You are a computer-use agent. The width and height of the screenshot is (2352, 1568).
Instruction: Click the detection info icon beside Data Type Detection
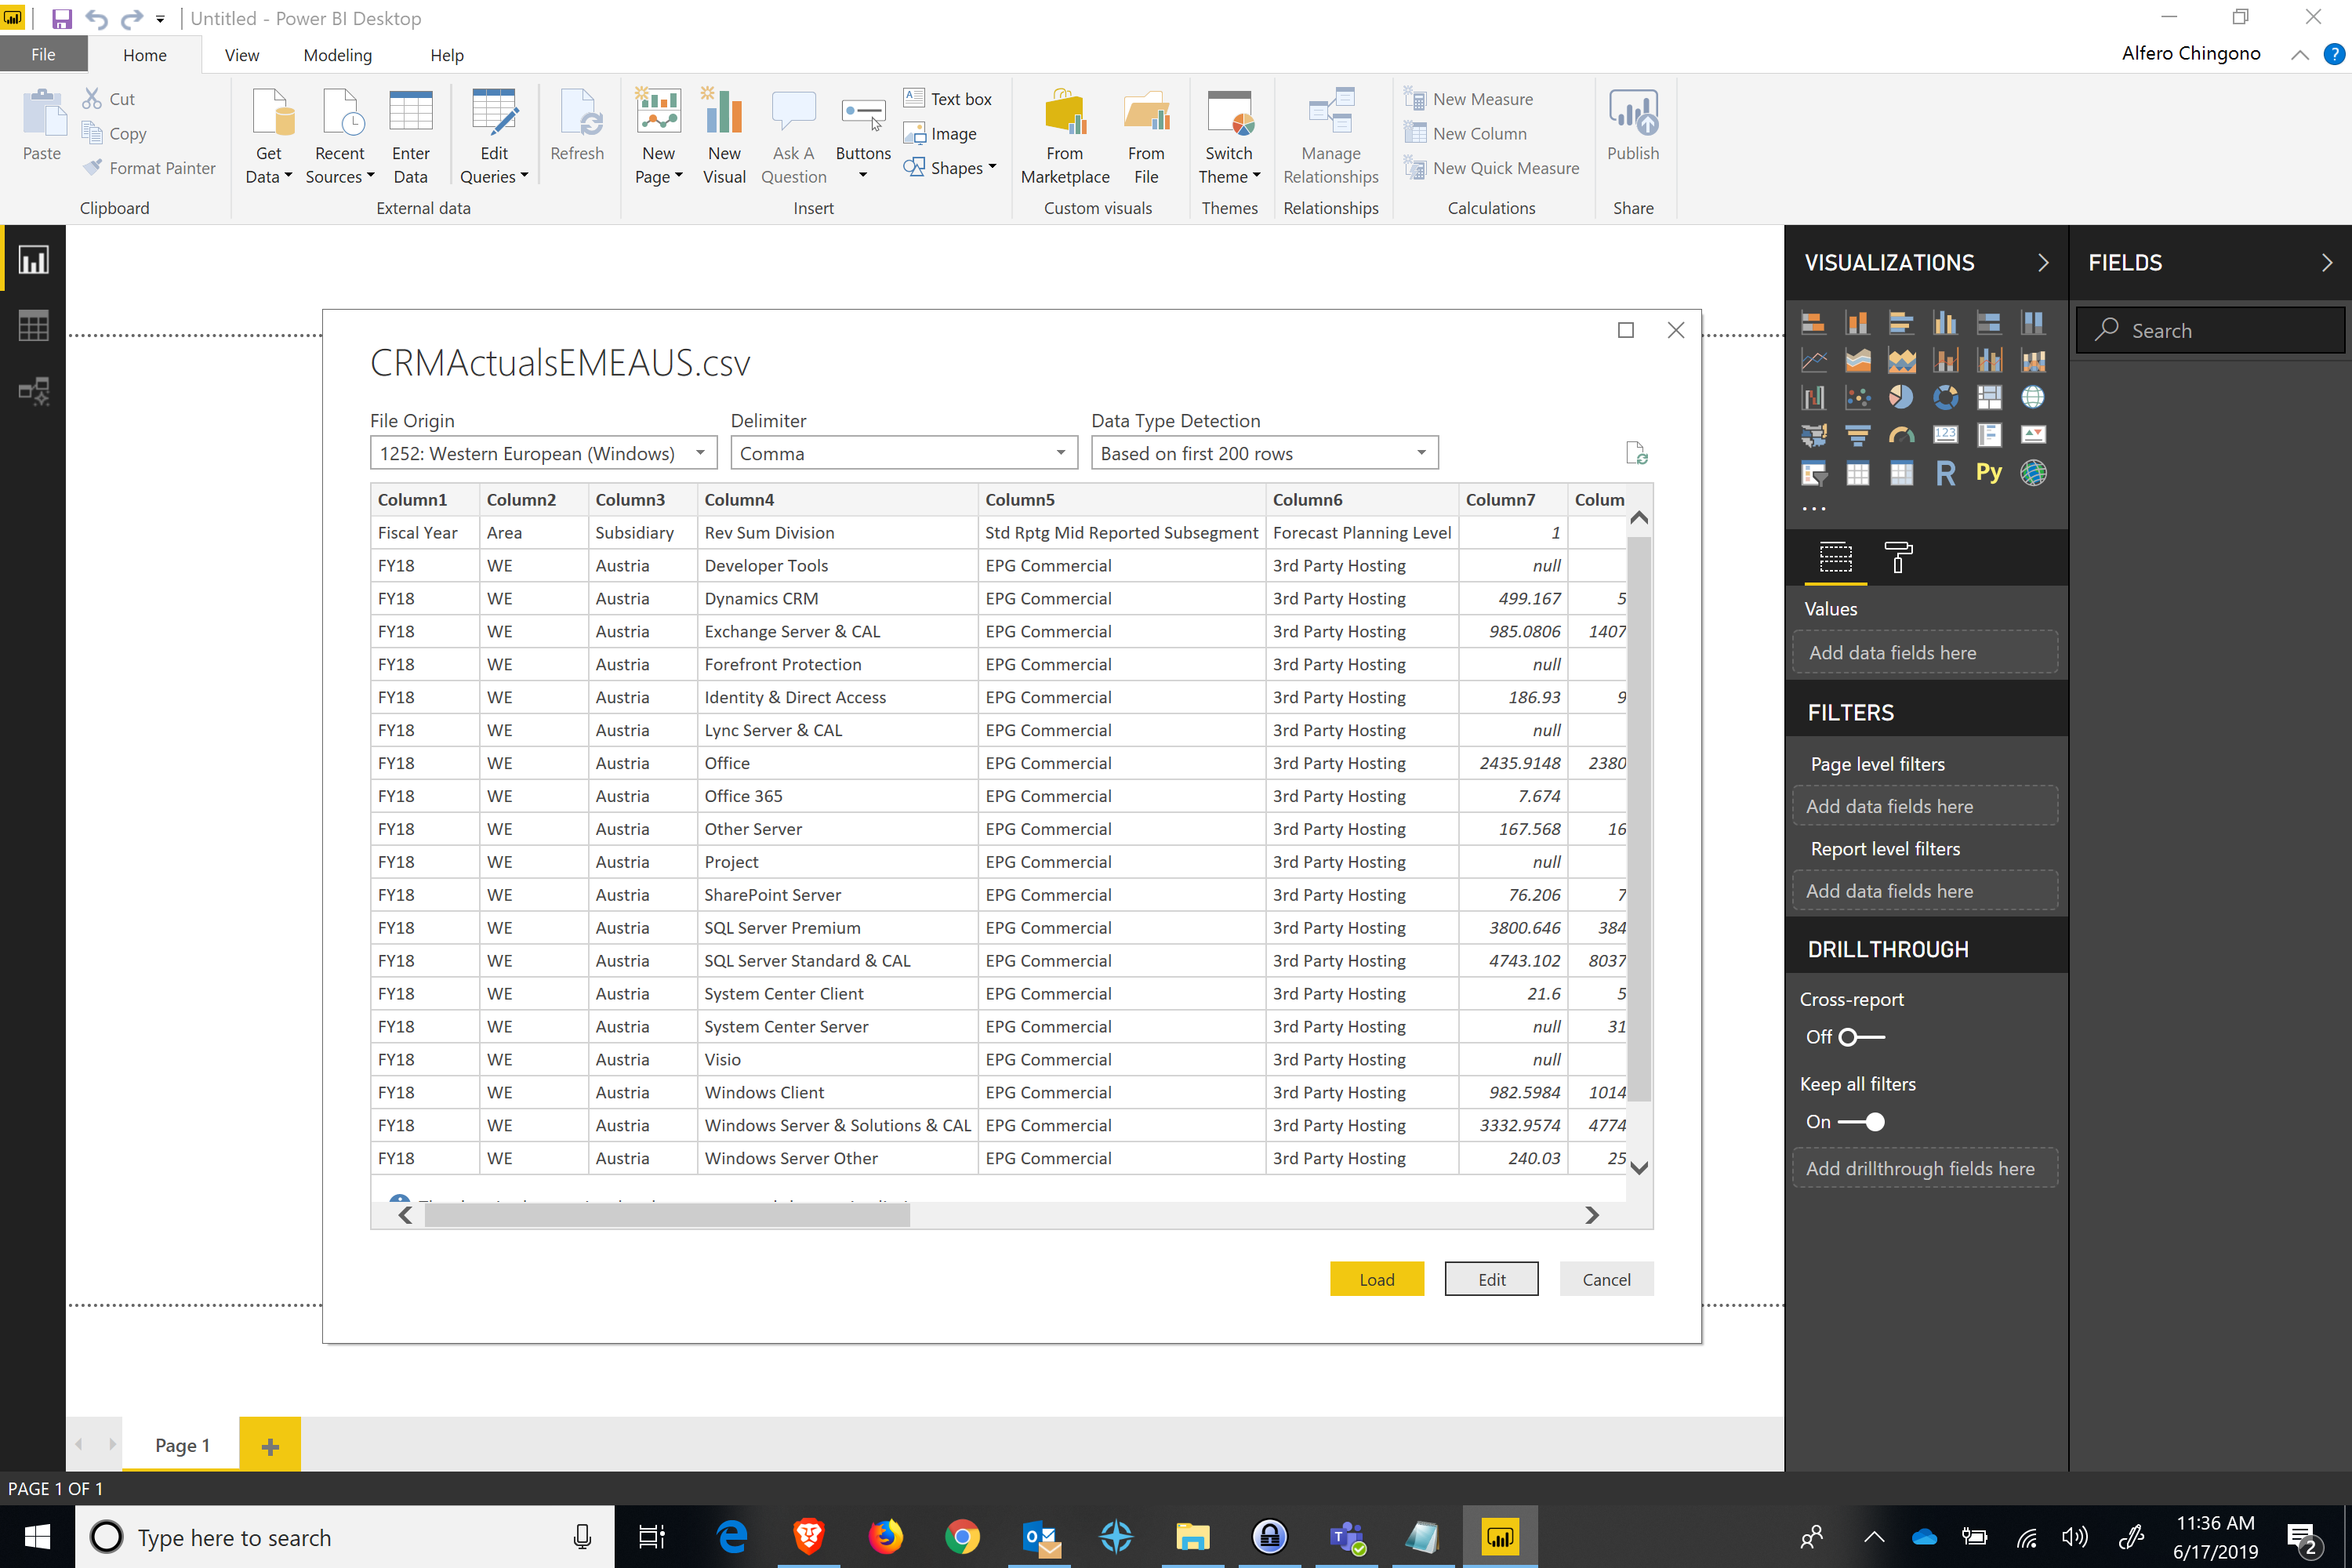pos(1636,453)
